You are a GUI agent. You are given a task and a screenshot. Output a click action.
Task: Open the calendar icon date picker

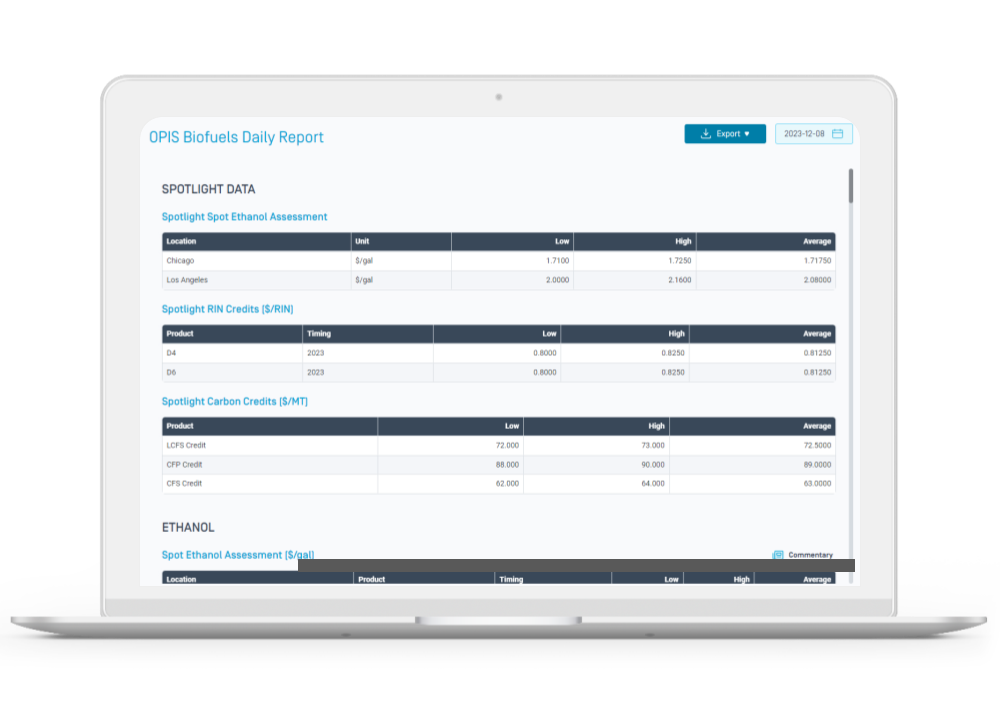coord(838,134)
